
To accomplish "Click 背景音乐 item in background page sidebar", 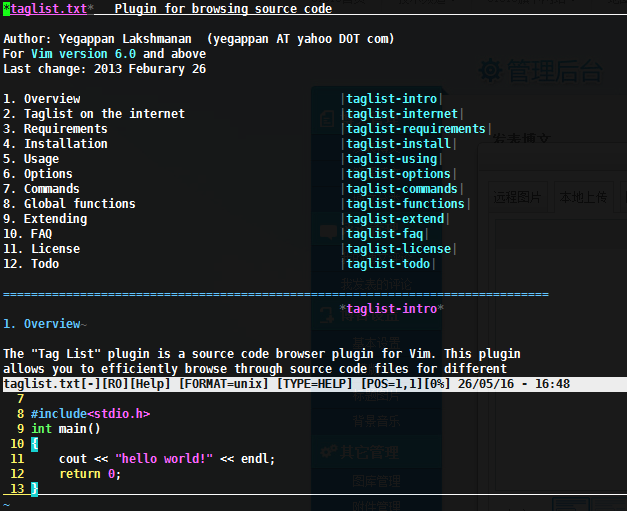I will pyautogui.click(x=376, y=421).
